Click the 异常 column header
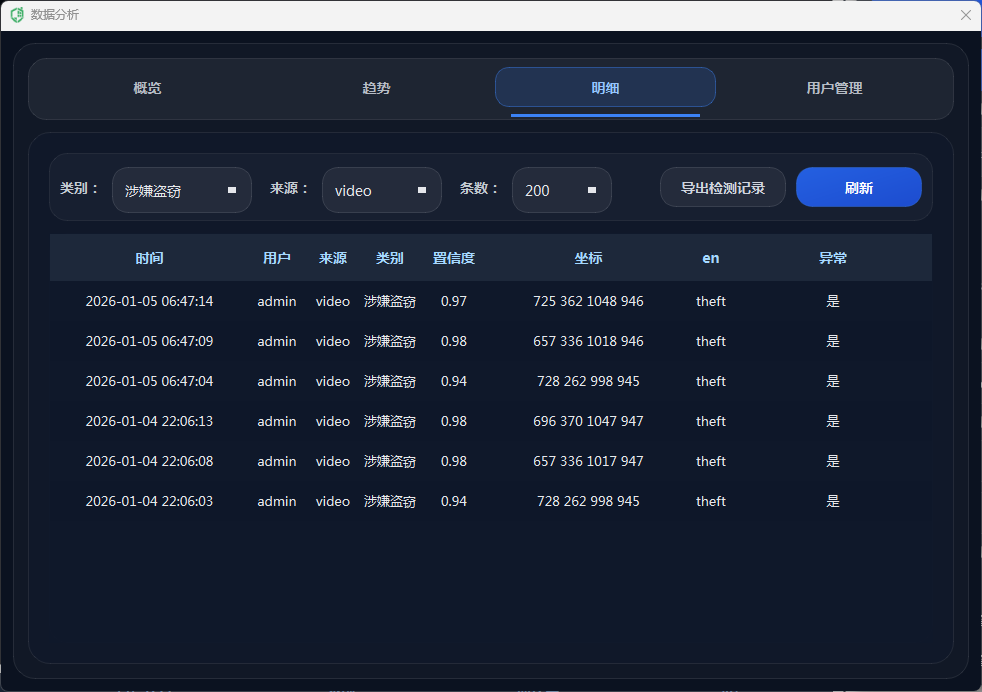 point(832,258)
